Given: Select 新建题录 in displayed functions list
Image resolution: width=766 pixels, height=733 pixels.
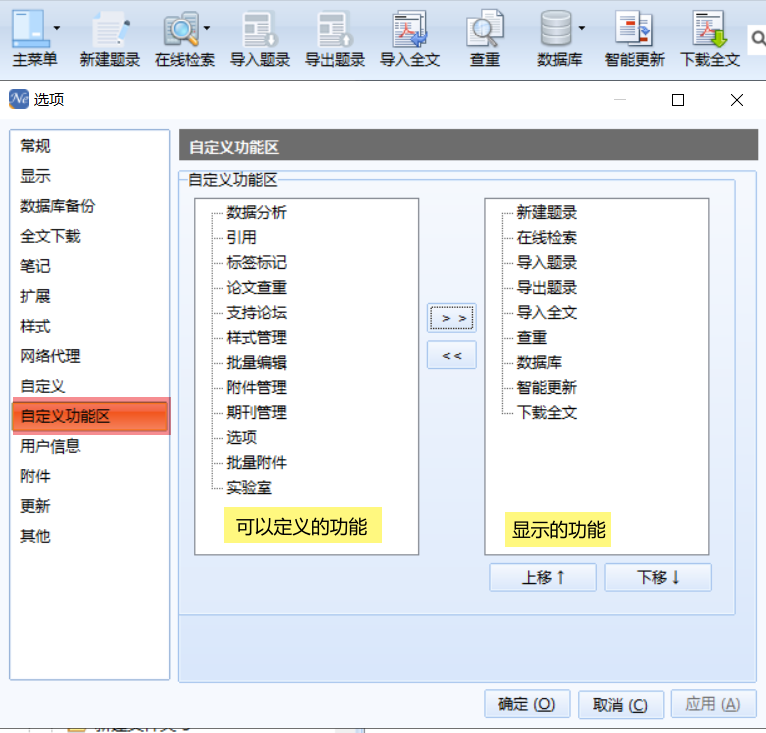Looking at the screenshot, I should point(547,213).
